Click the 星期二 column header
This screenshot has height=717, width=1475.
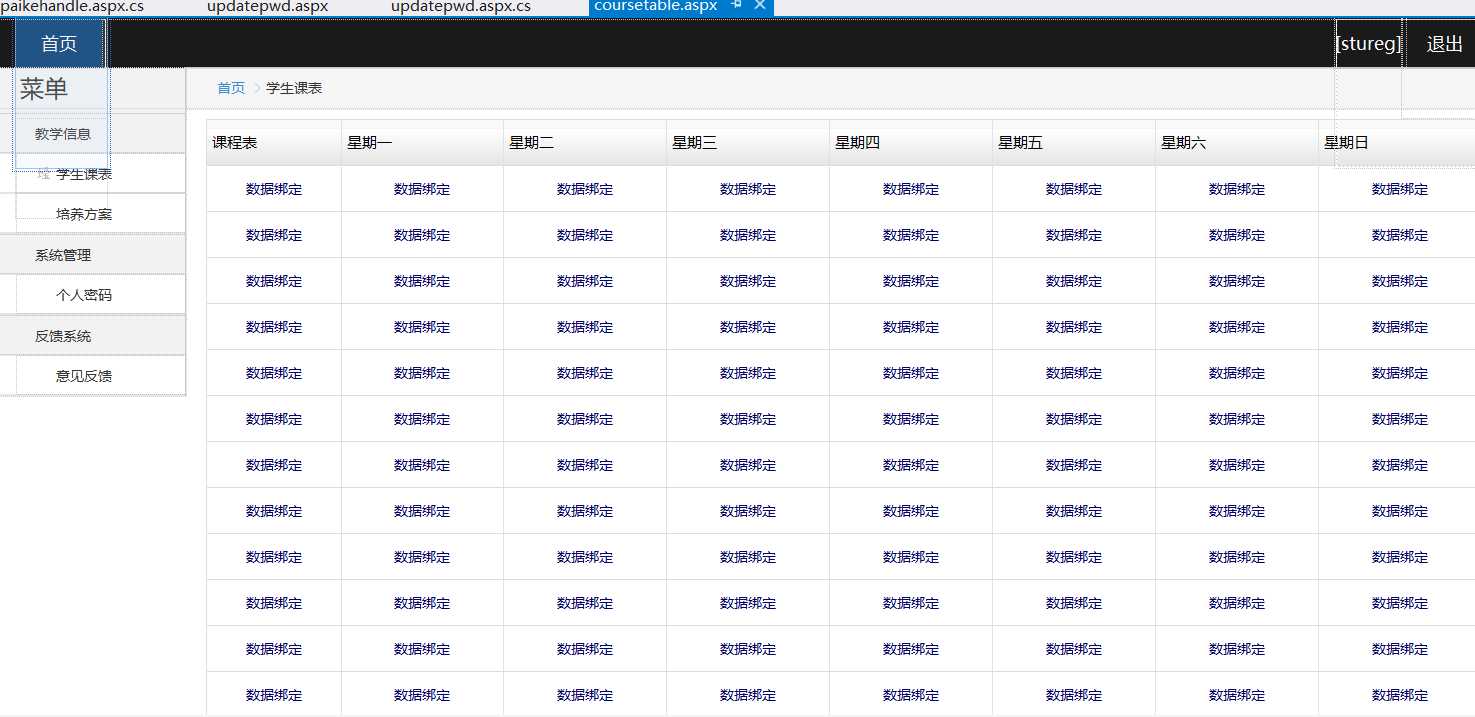(585, 143)
